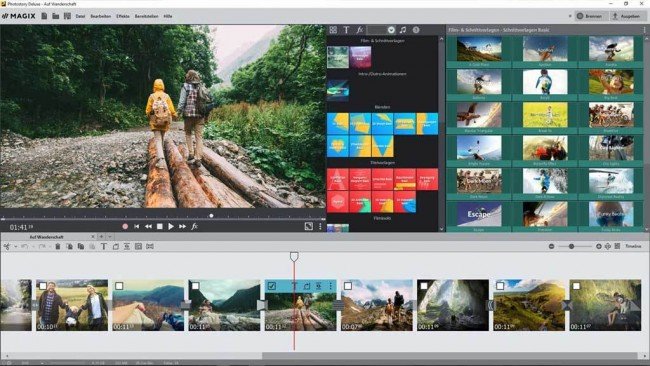This screenshot has width=650, height=366.
Task: Open the preview monitor three-dot menu
Action: coord(320,226)
